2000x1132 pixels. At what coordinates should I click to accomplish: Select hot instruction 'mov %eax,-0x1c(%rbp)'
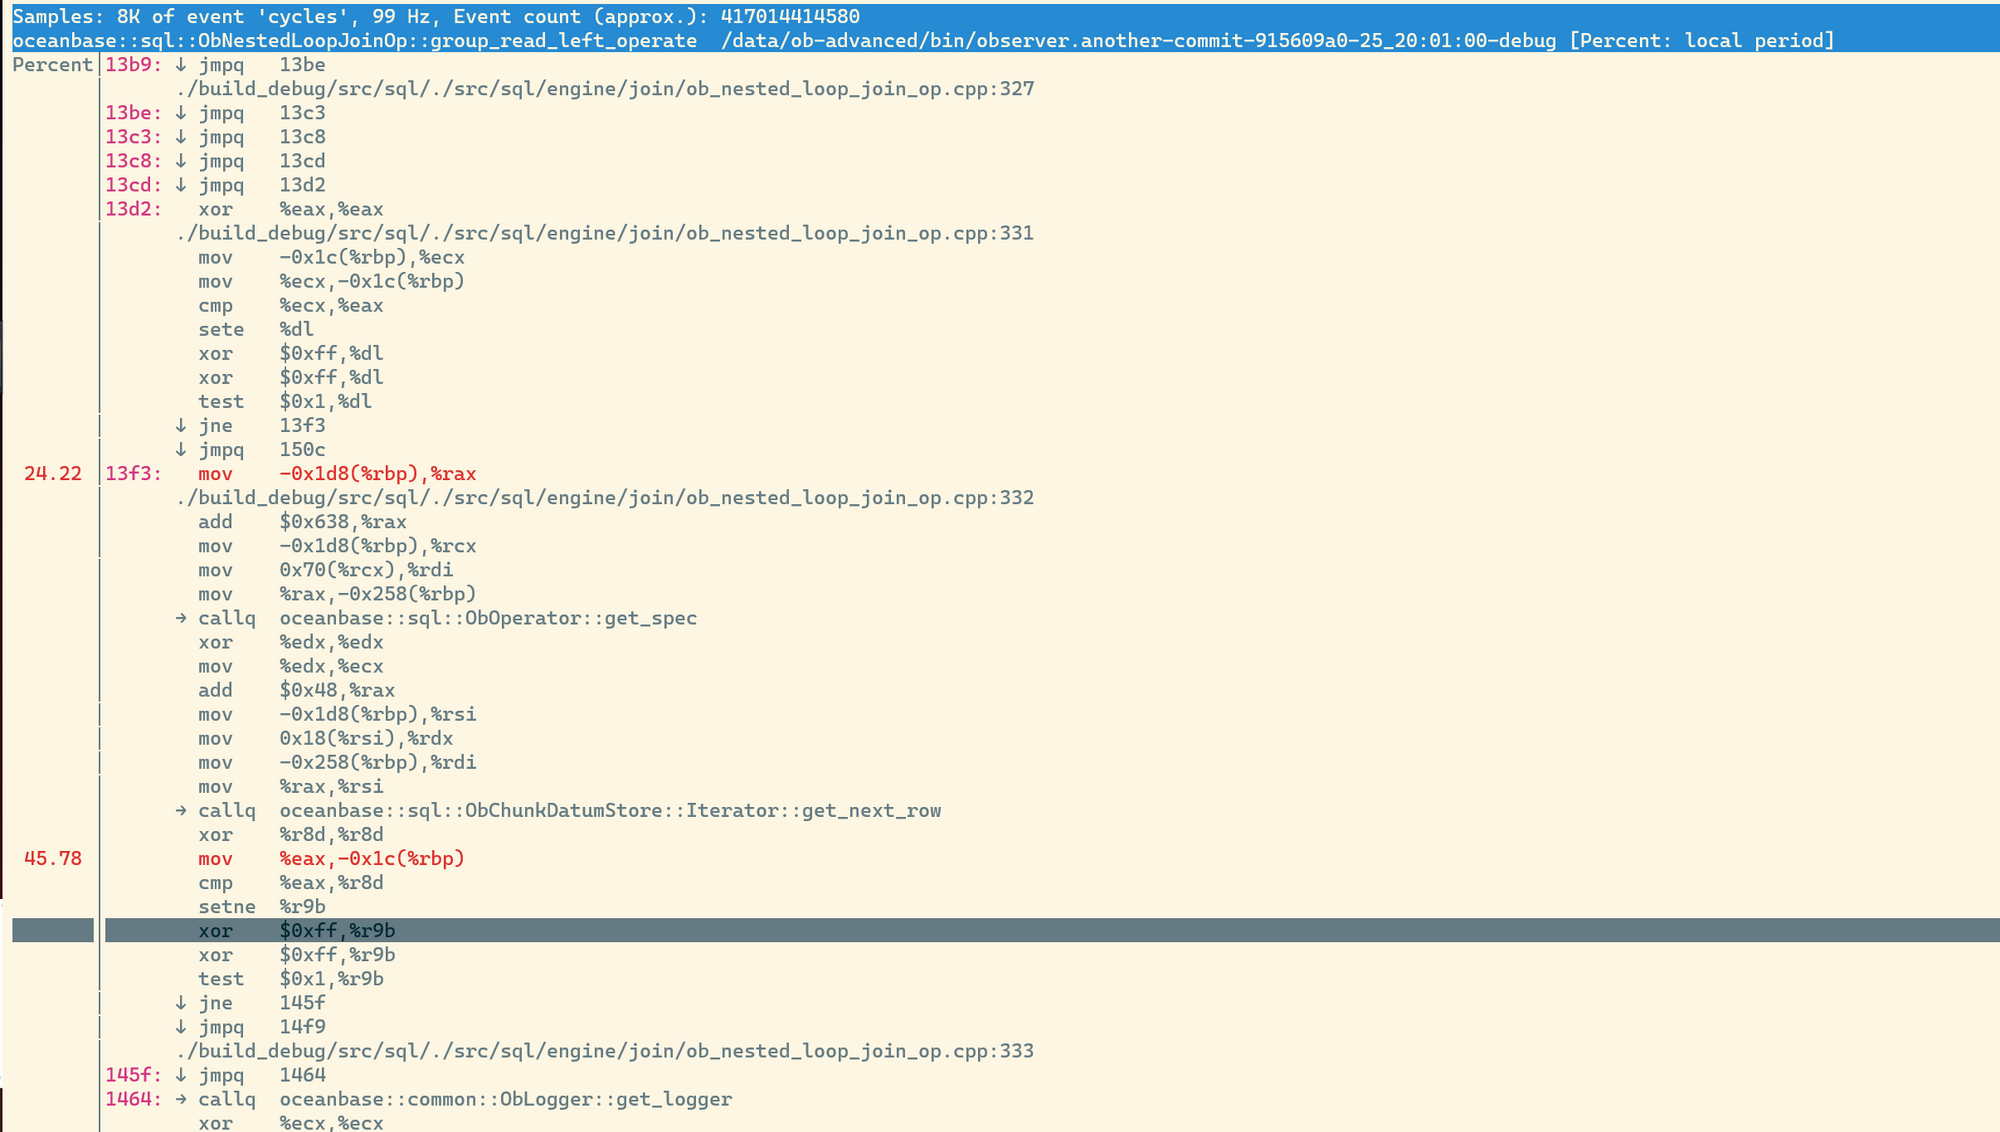331,857
